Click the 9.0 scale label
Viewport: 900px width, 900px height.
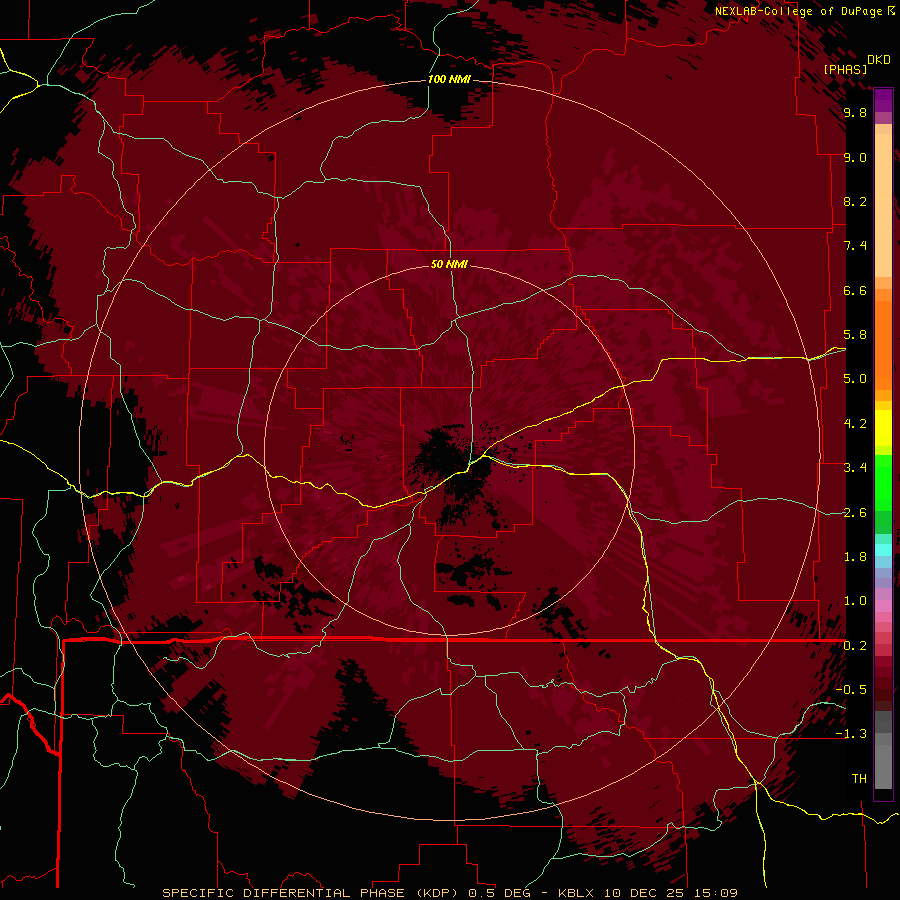pos(855,157)
